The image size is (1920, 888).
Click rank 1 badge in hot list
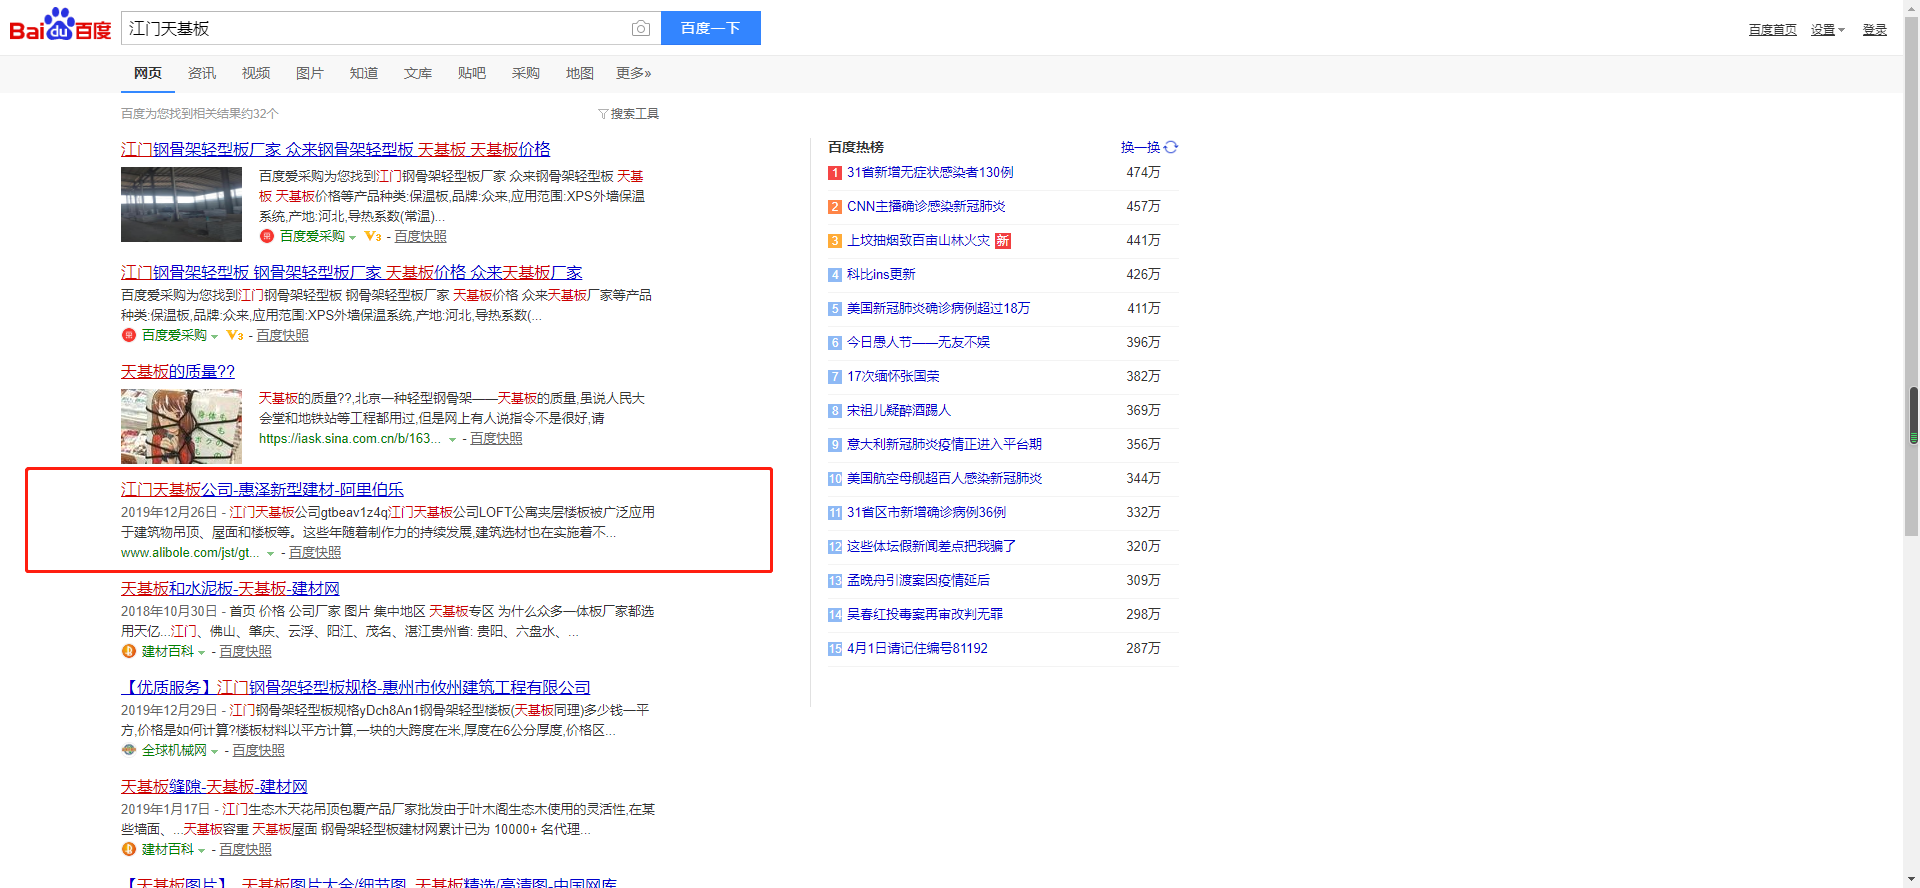coord(835,173)
